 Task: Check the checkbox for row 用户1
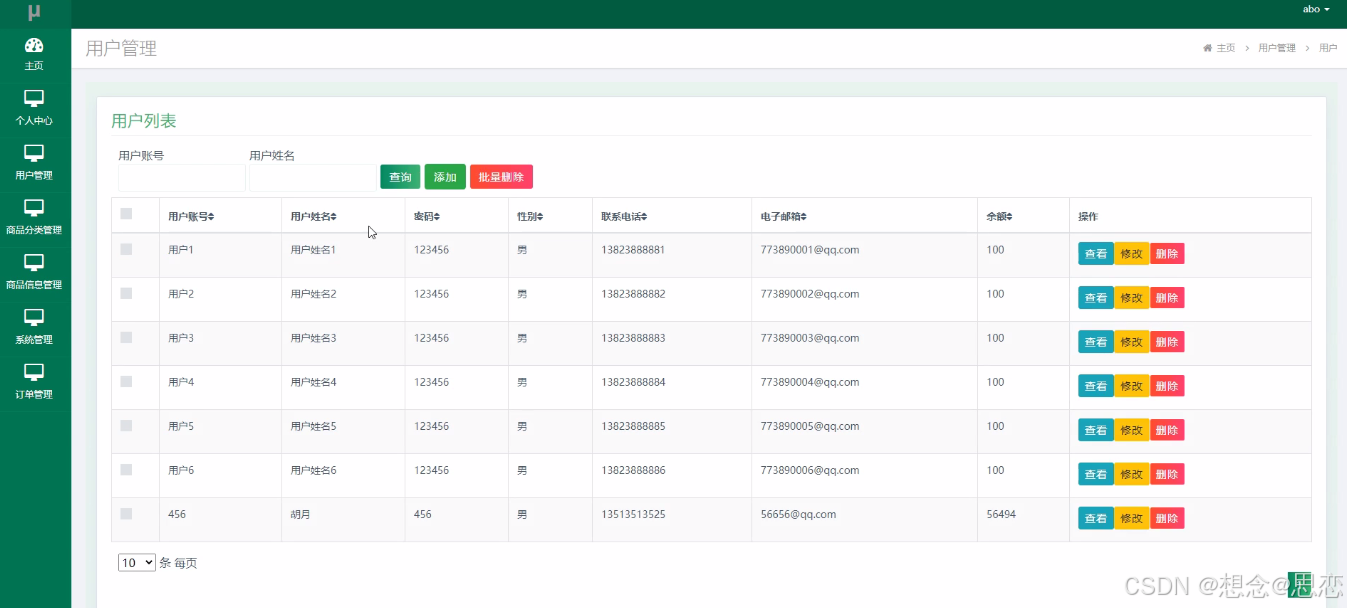coord(126,249)
